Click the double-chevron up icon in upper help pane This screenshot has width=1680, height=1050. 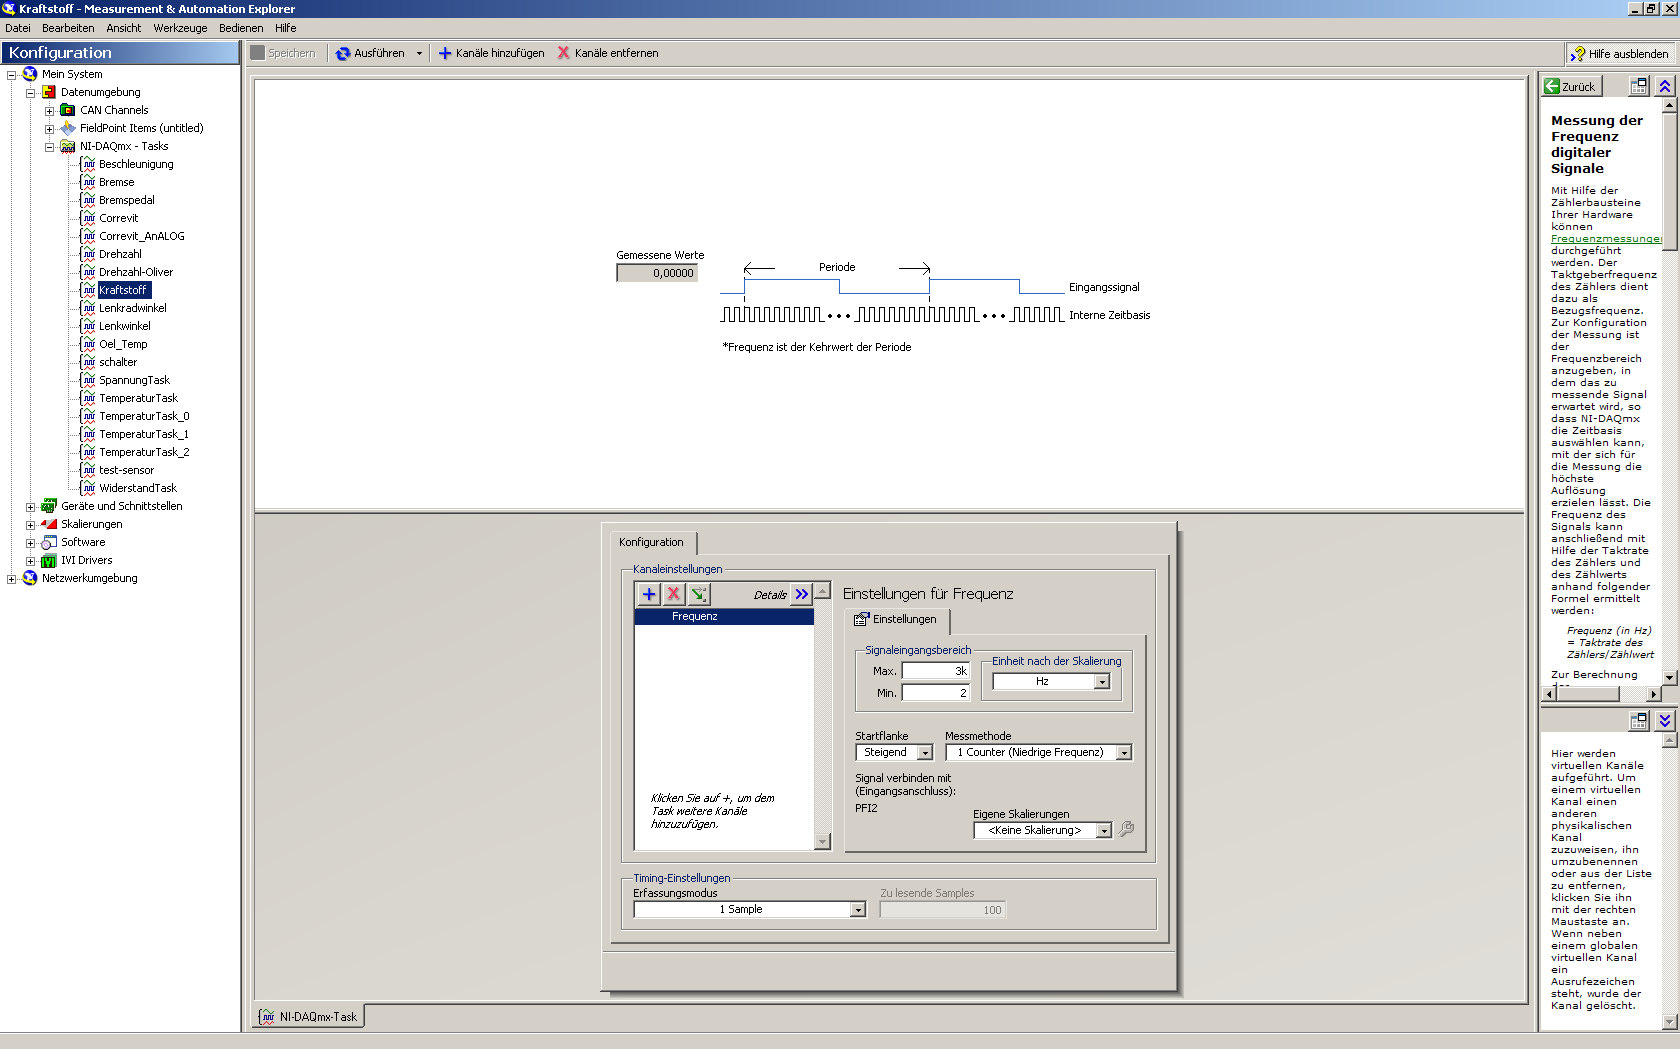point(1665,86)
